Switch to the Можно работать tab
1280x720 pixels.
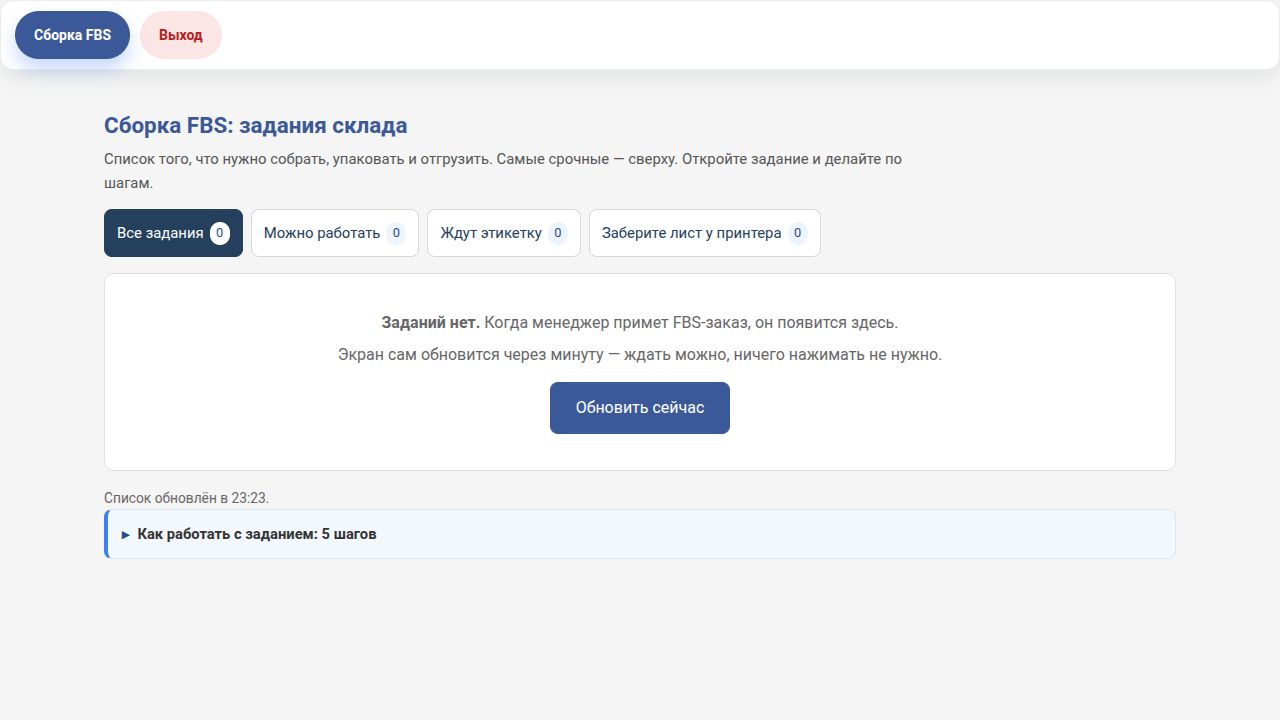pyautogui.click(x=335, y=233)
